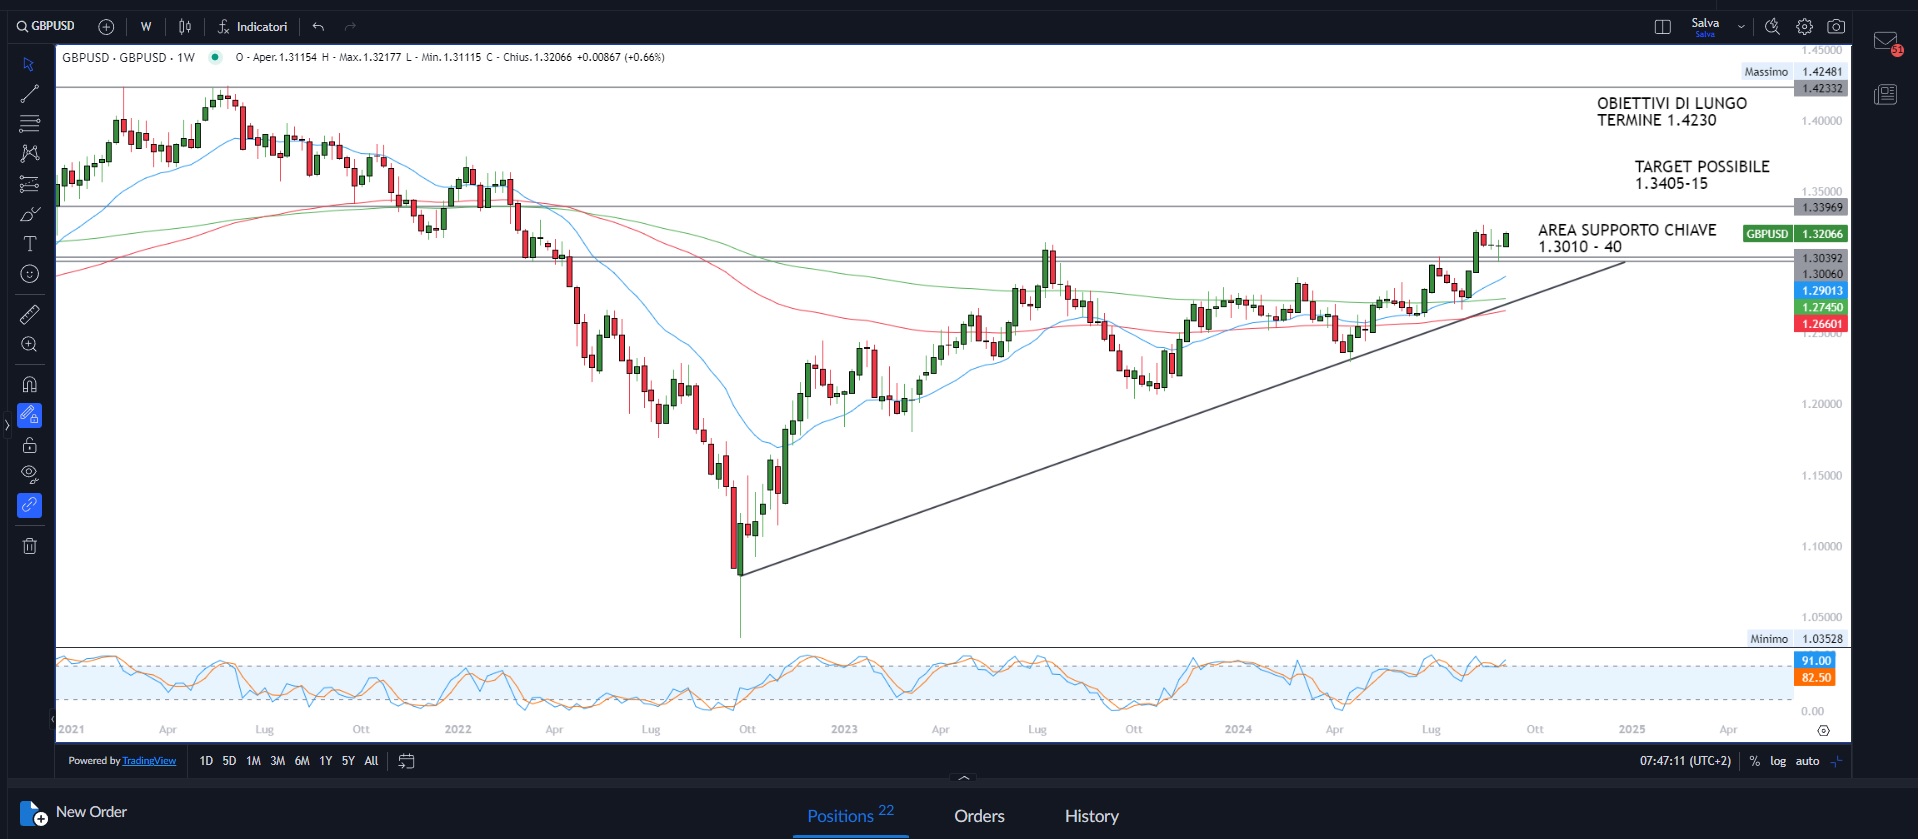This screenshot has width=1921, height=839.
Task: Switch to the History tab
Action: pos(1091,816)
